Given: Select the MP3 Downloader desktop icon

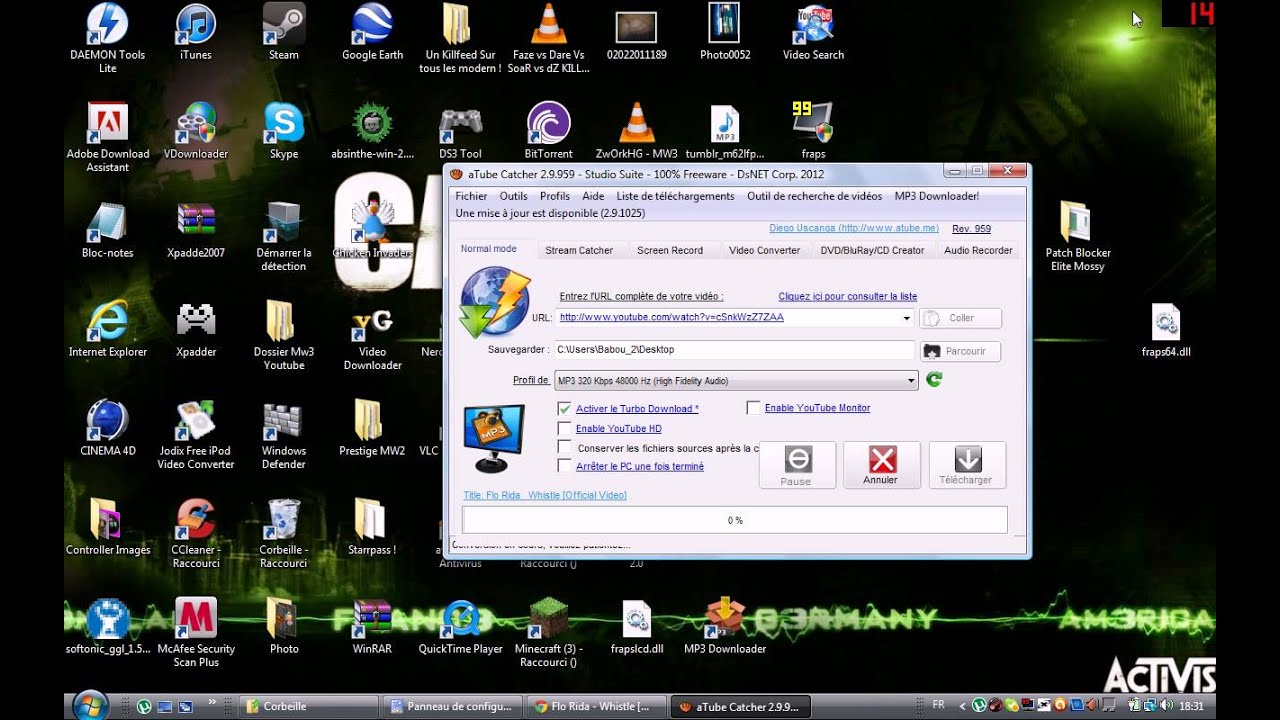Looking at the screenshot, I should 725,627.
